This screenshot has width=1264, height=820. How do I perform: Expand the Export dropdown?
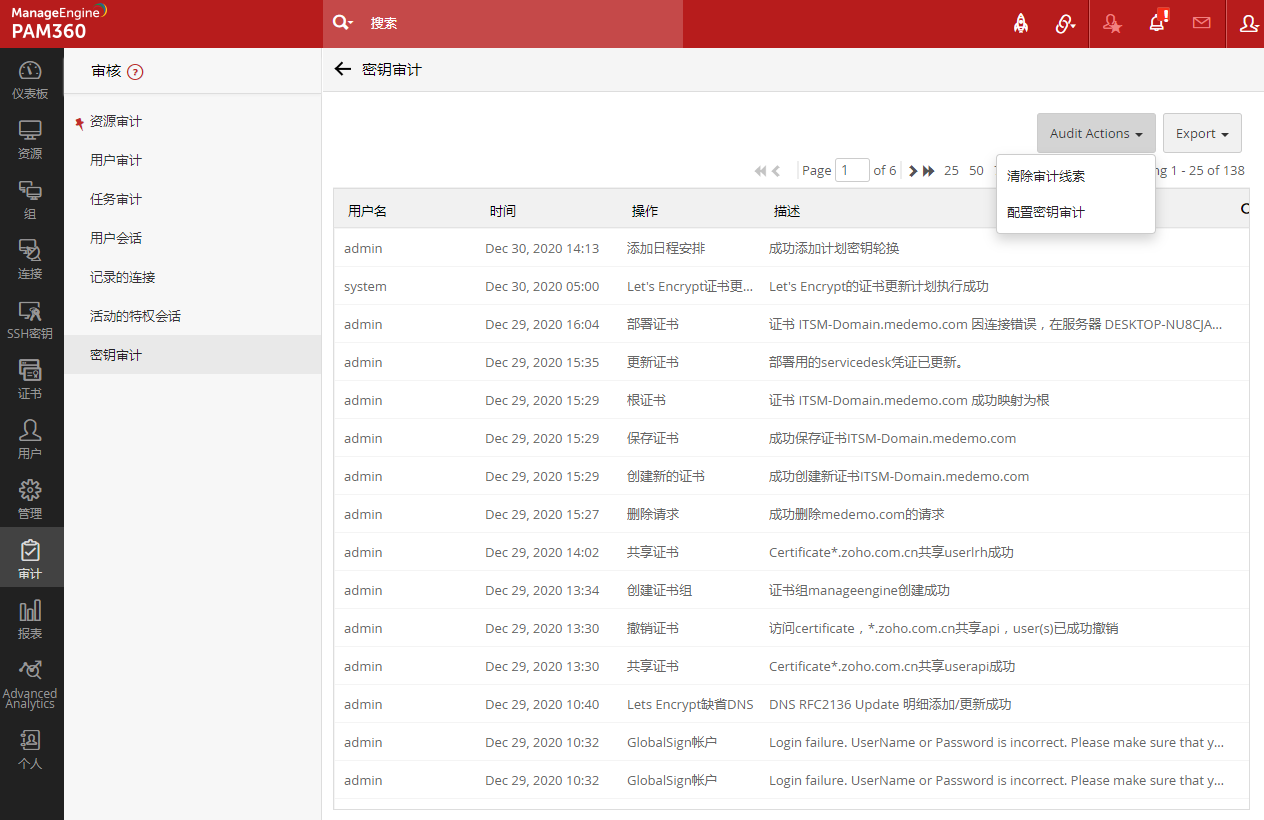1202,133
